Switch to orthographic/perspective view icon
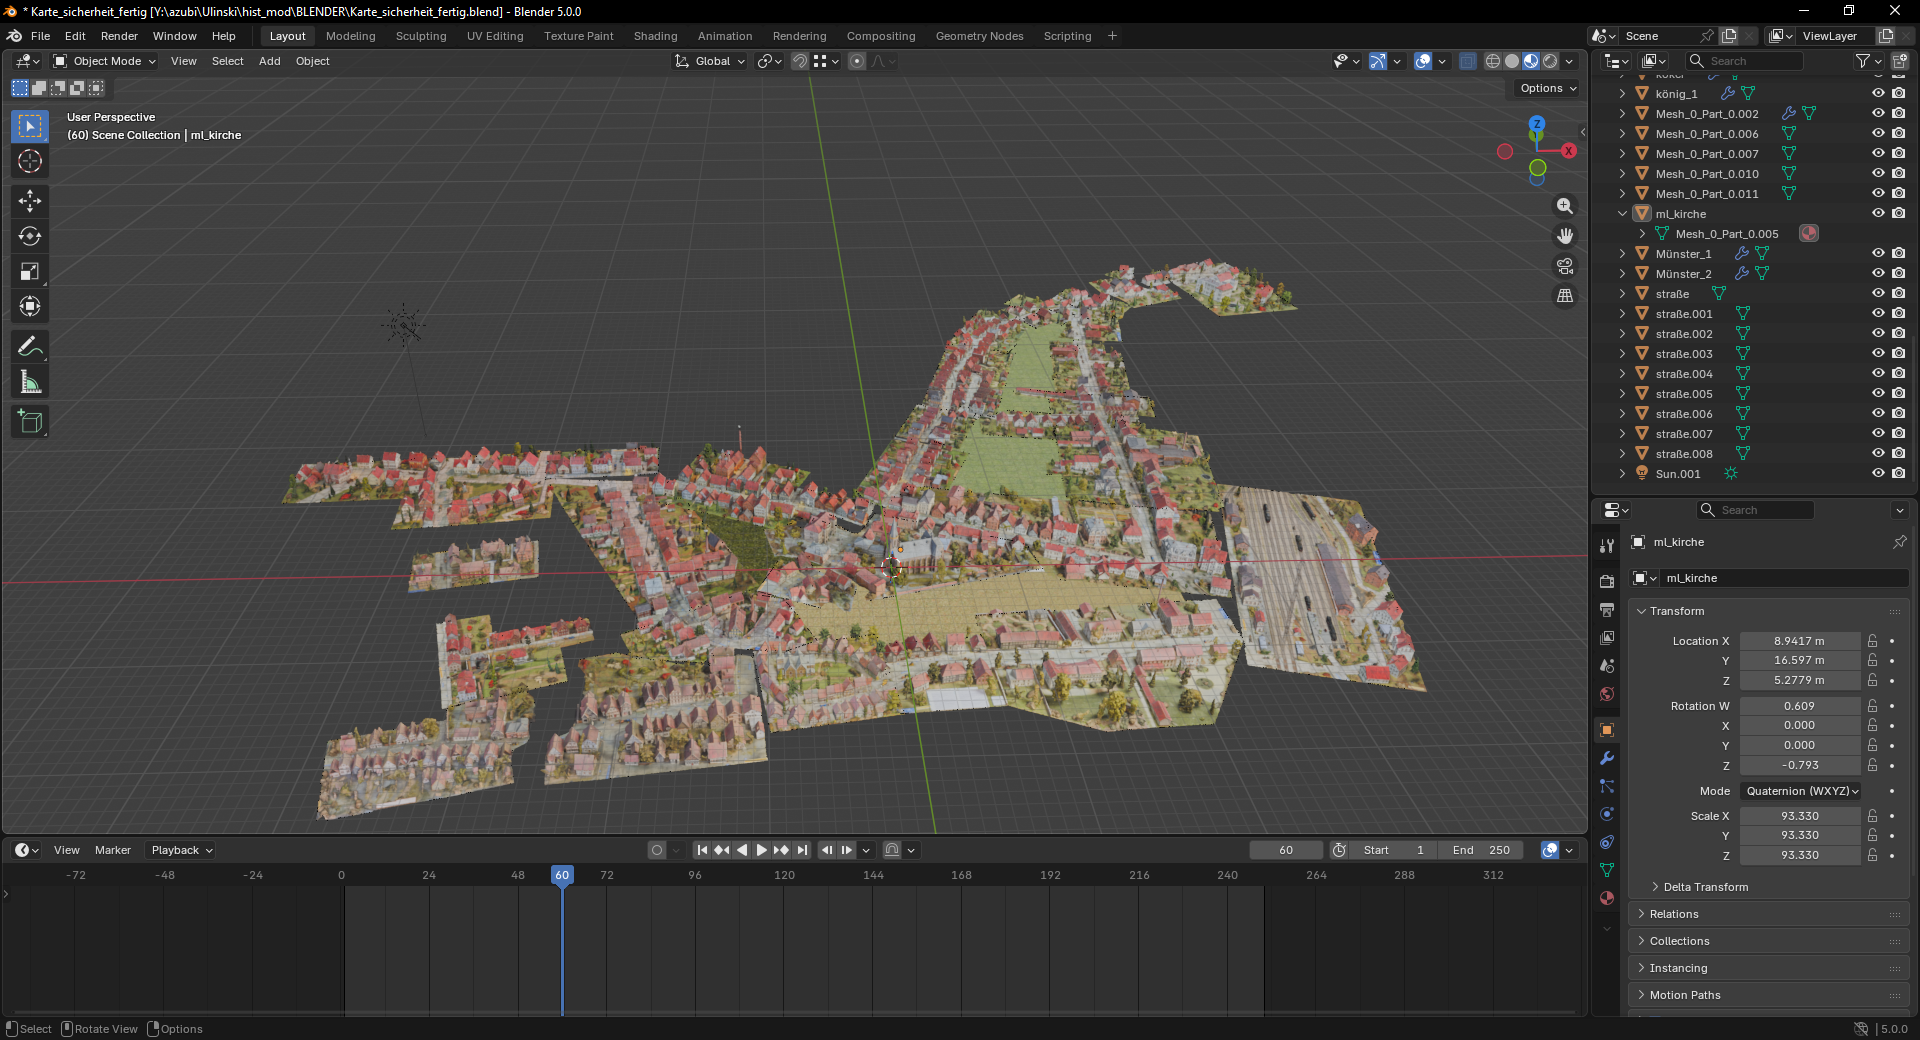 coord(1565,297)
